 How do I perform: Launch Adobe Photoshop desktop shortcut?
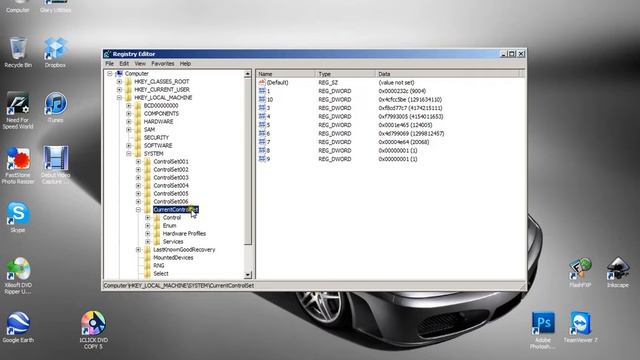click(543, 330)
